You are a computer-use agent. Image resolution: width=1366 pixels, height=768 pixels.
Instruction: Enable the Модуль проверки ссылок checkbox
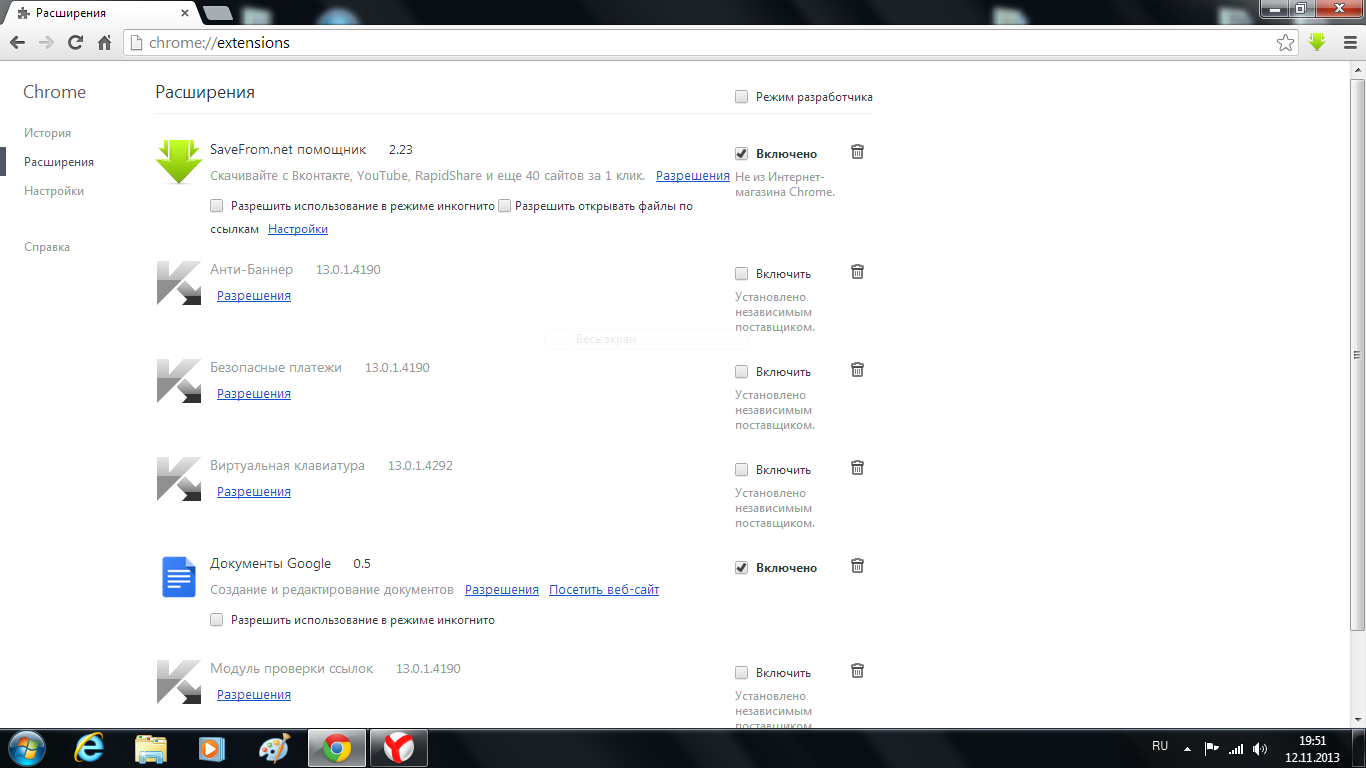[741, 673]
